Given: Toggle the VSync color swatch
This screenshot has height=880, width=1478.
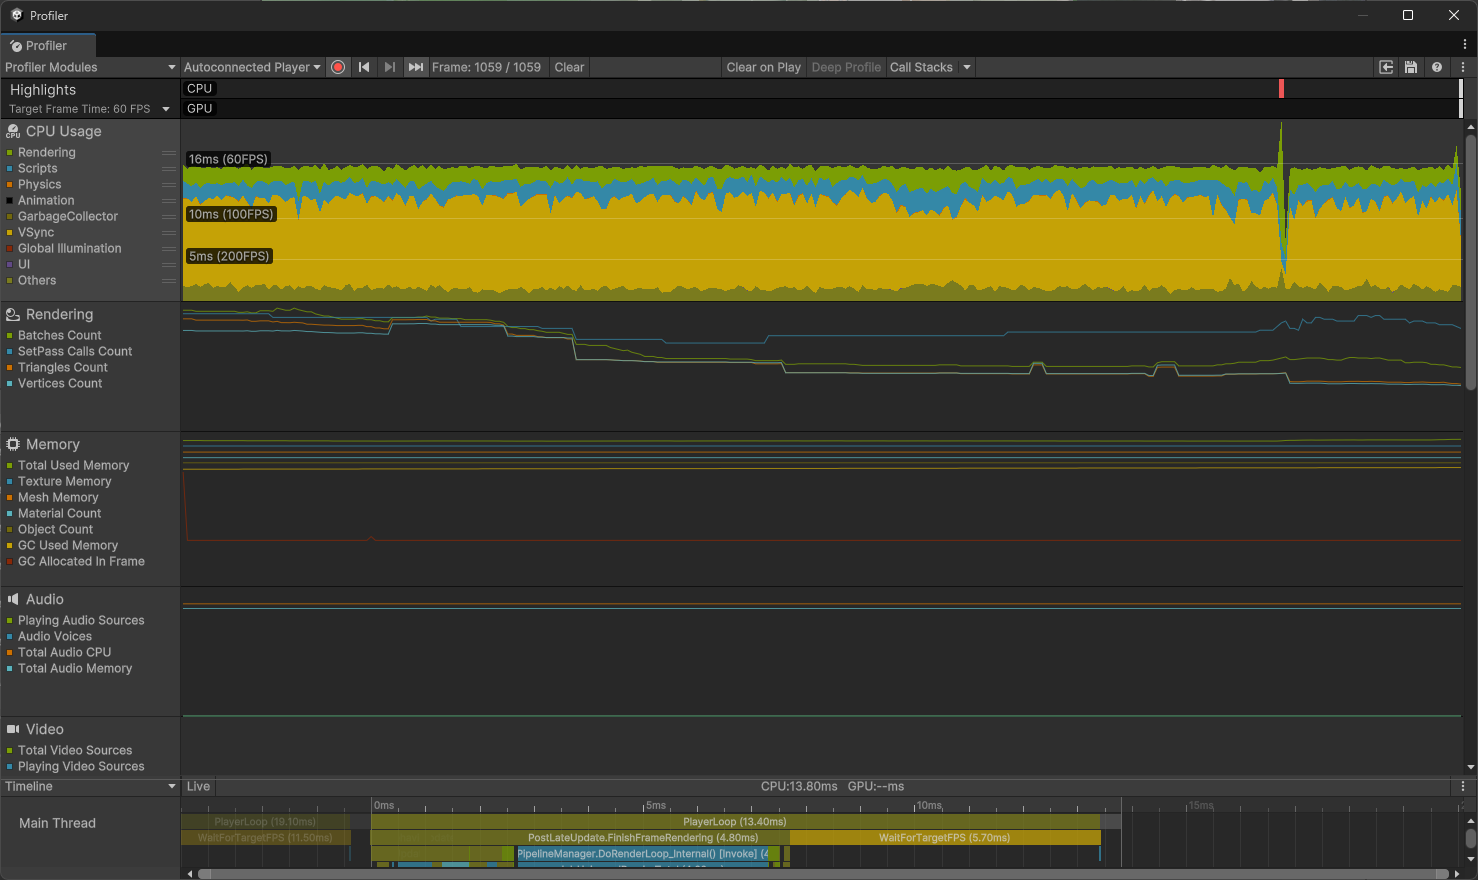Looking at the screenshot, I should point(10,233).
